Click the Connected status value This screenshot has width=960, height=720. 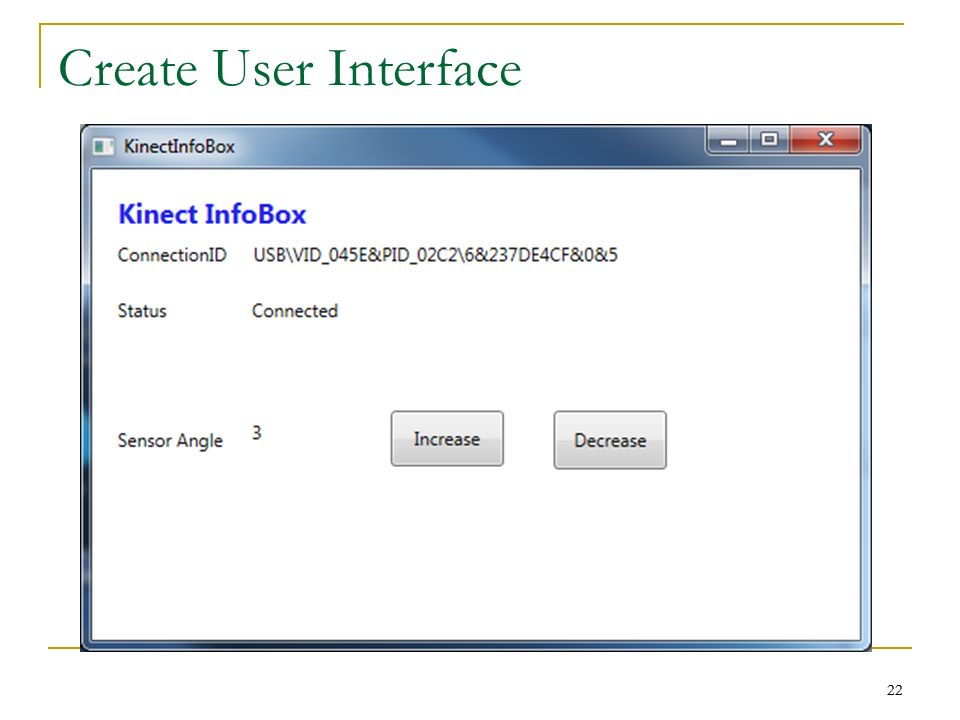pyautogui.click(x=294, y=311)
